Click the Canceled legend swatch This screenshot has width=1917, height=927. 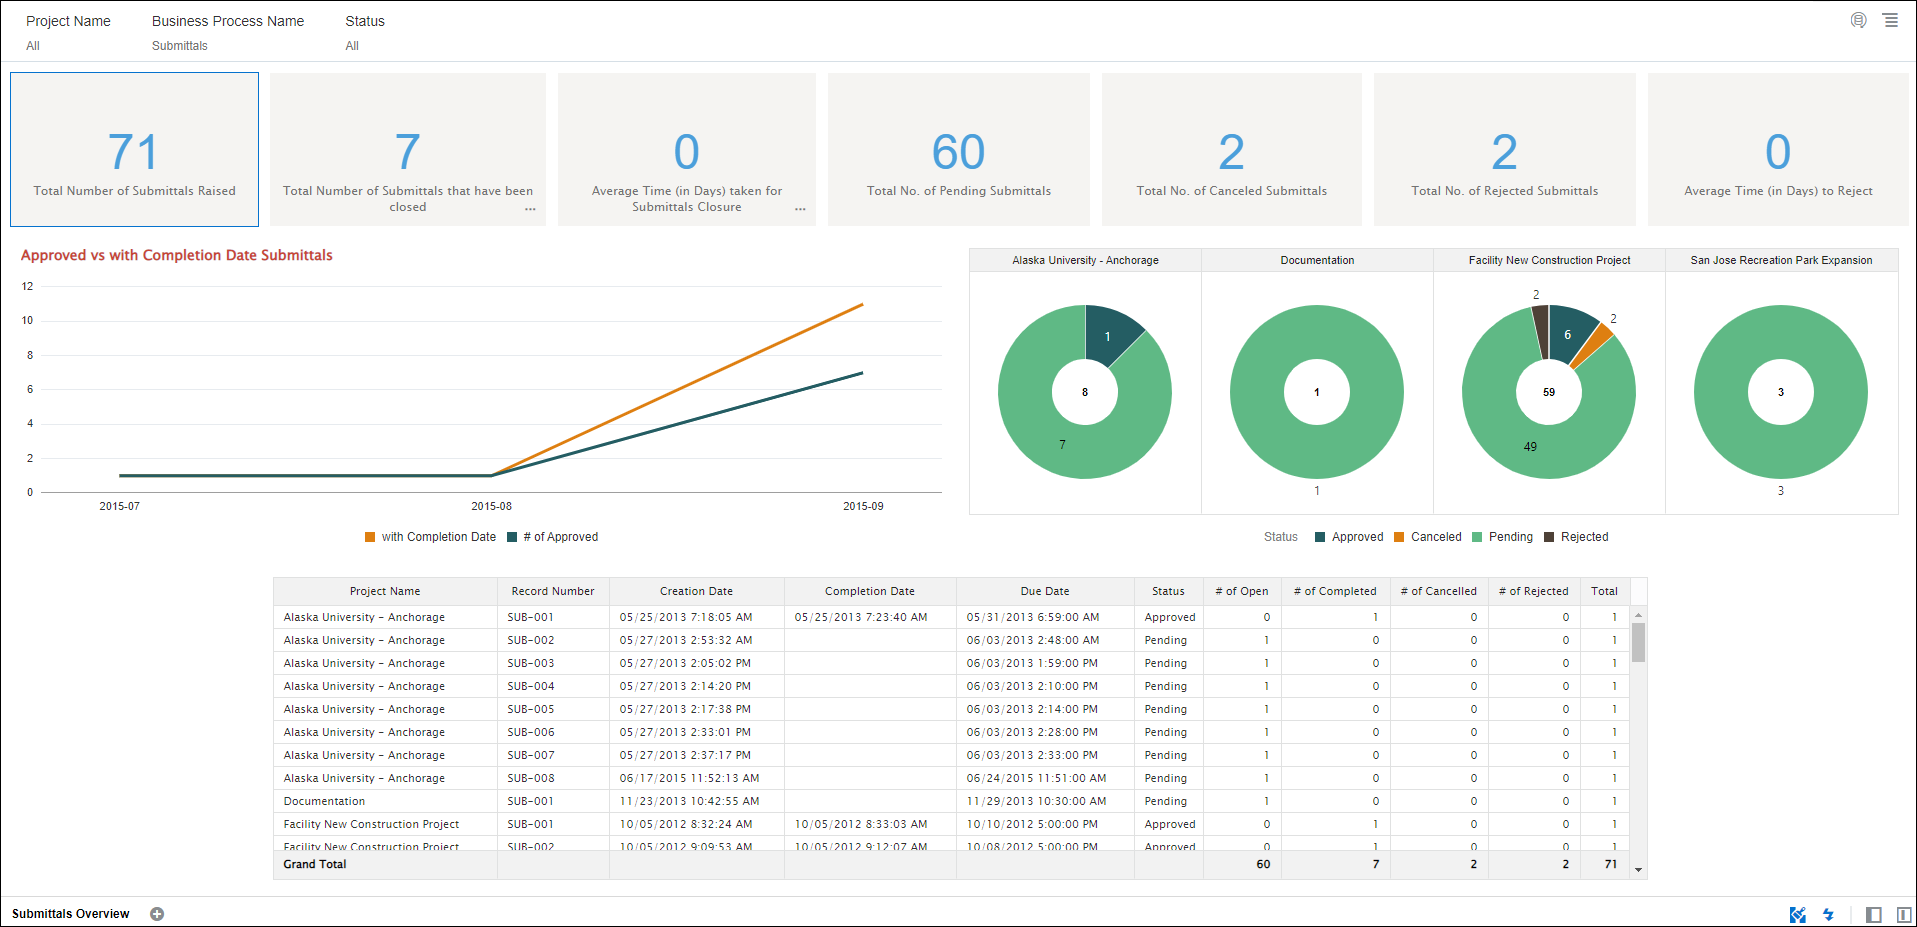[1400, 537]
